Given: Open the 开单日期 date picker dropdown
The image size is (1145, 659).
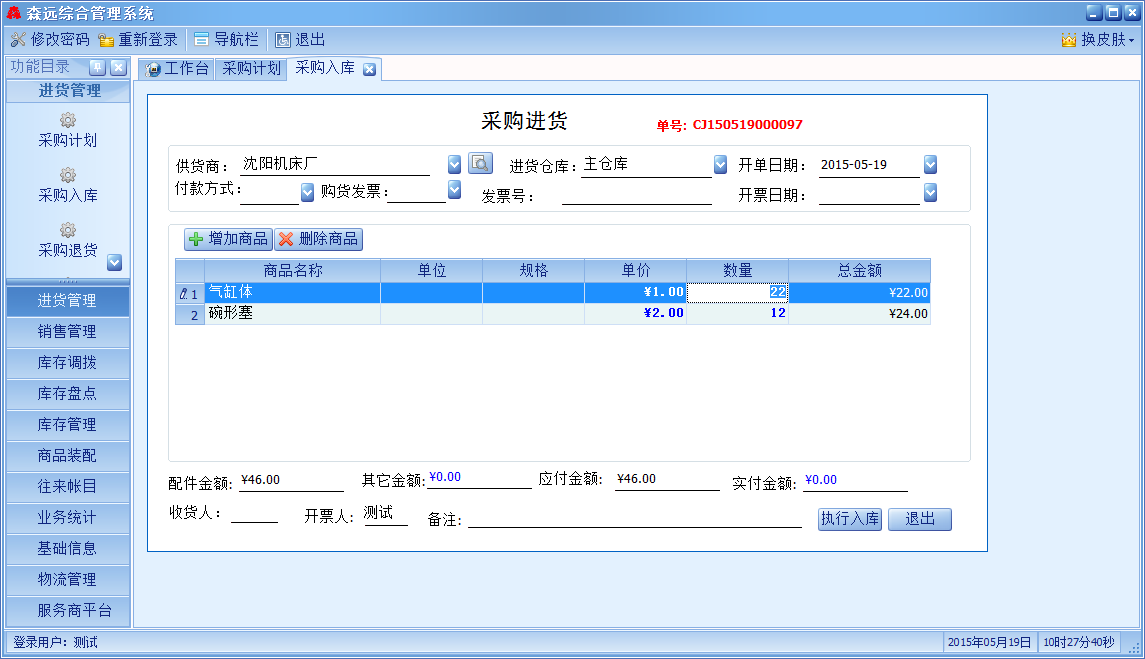Looking at the screenshot, I should 930,165.
